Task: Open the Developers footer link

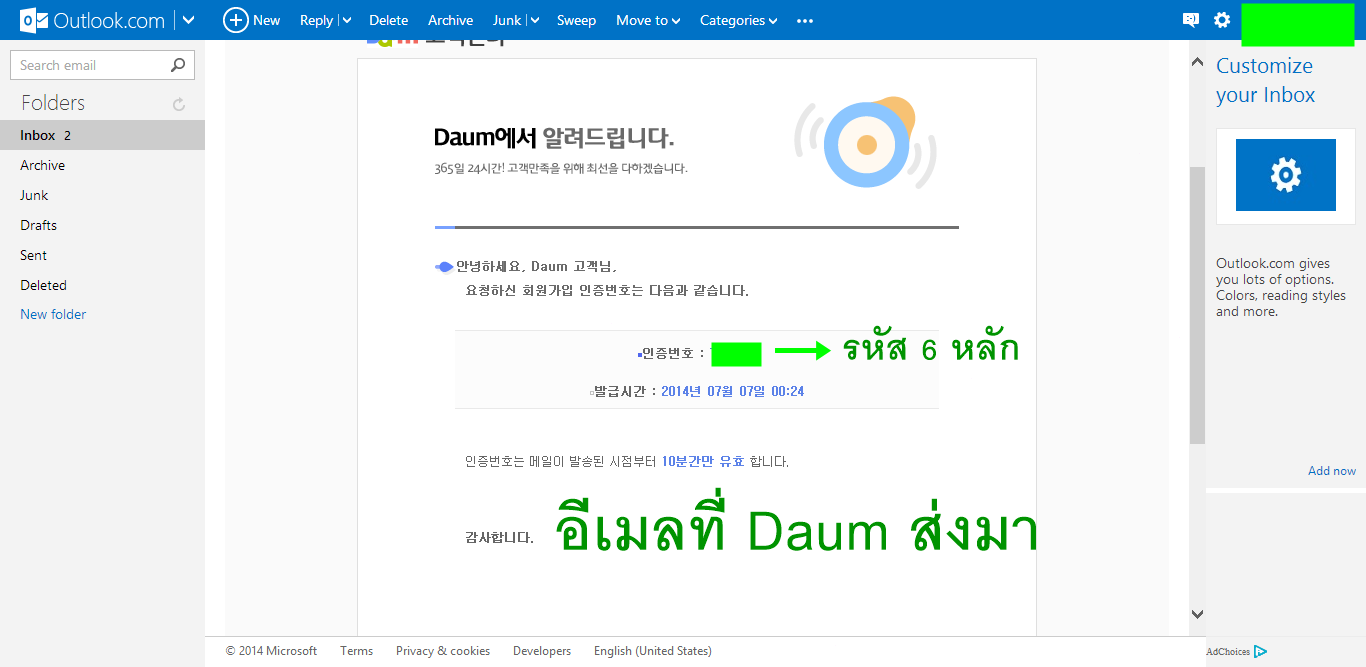Action: tap(542, 651)
